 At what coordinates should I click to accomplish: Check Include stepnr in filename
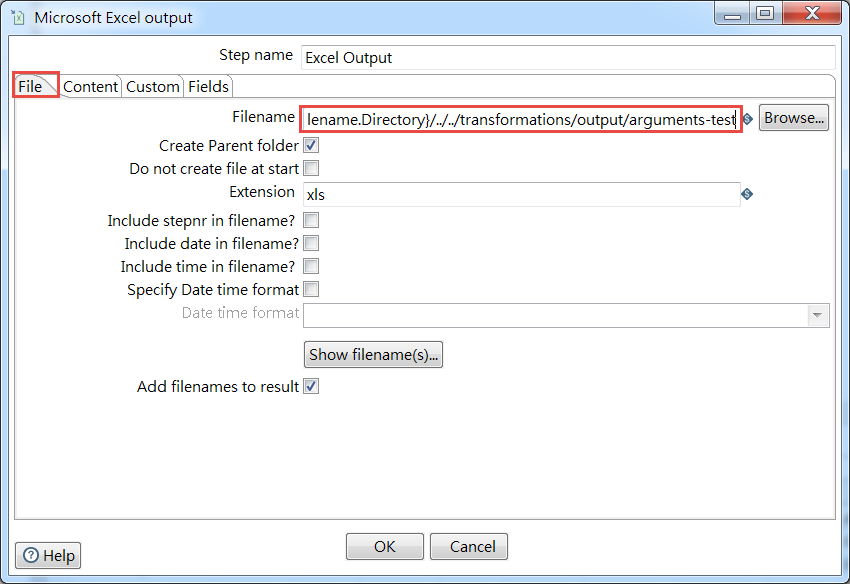[x=311, y=220]
